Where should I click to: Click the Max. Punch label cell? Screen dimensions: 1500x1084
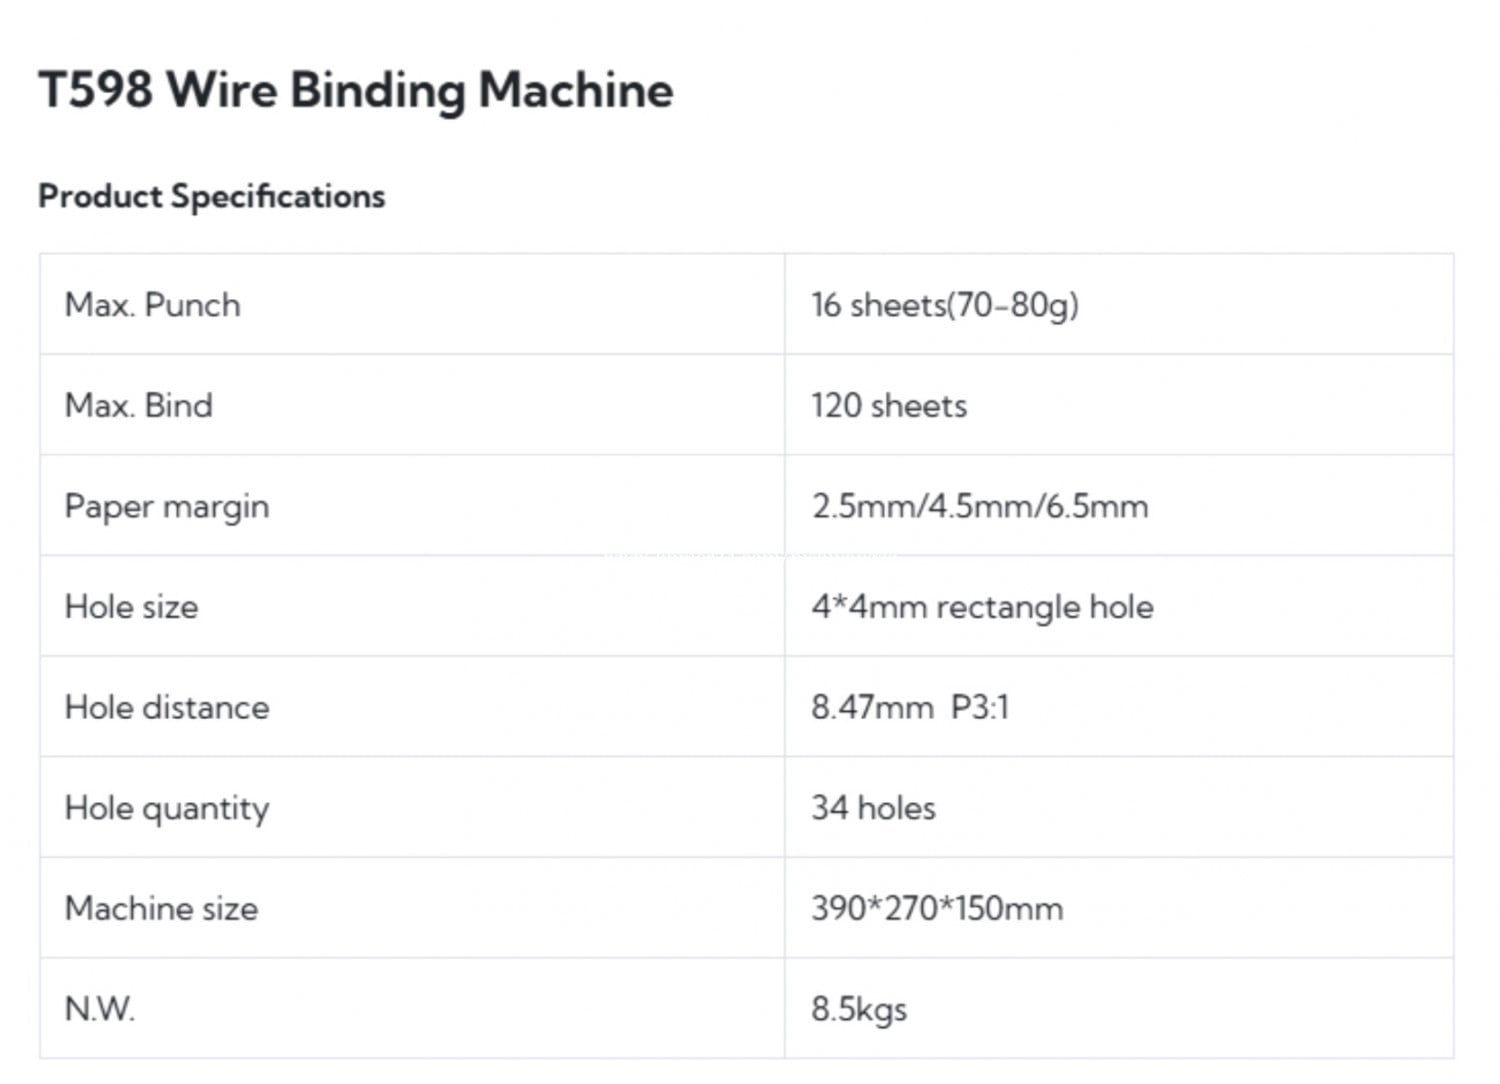(152, 305)
